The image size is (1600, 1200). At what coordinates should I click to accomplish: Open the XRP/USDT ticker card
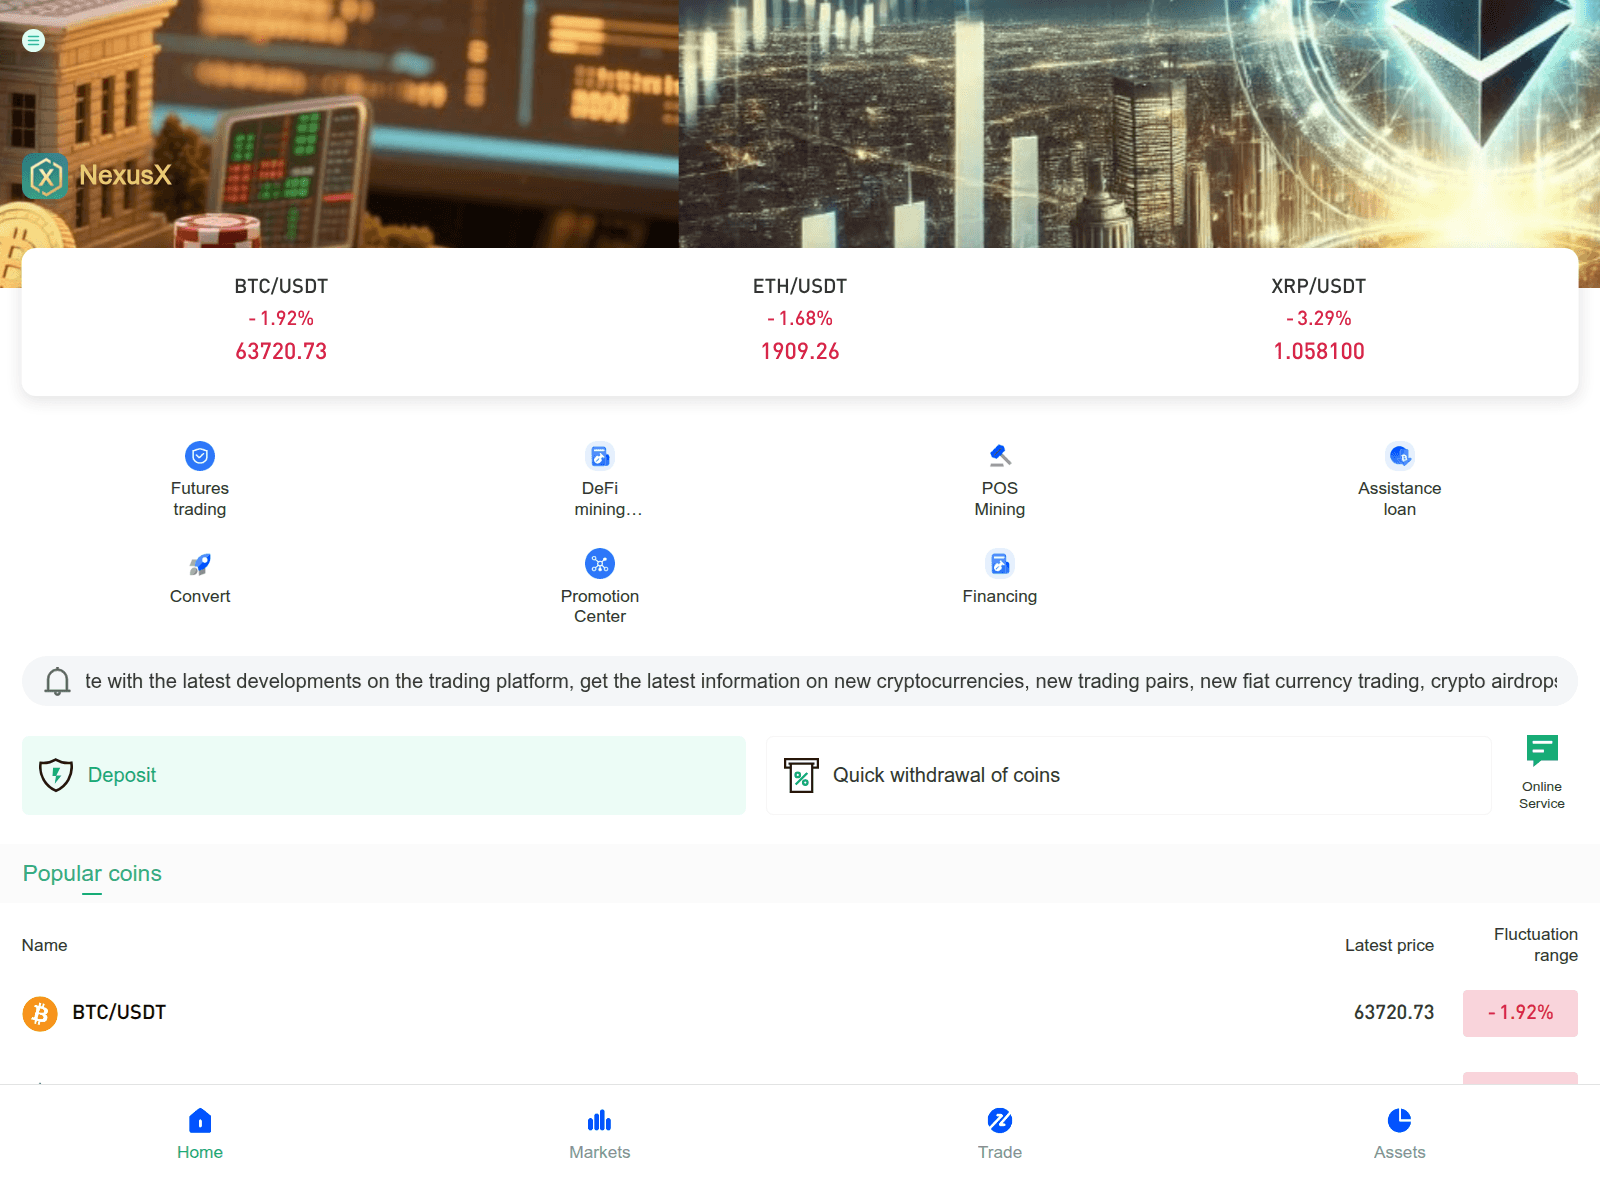point(1319,319)
